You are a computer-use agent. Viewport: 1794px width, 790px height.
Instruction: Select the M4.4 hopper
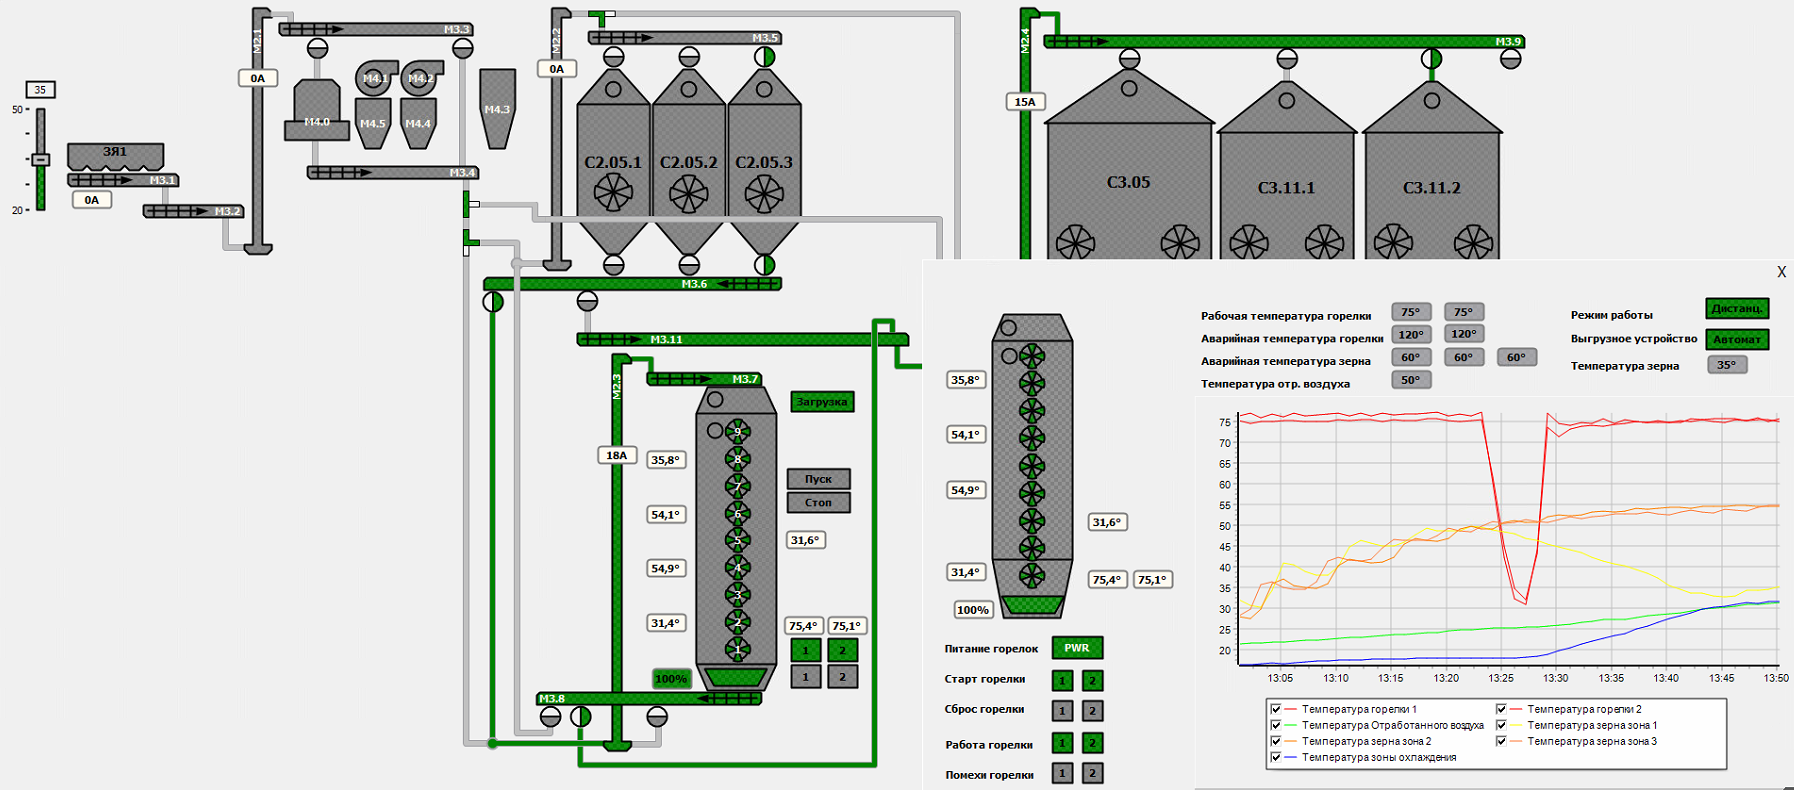point(418,123)
